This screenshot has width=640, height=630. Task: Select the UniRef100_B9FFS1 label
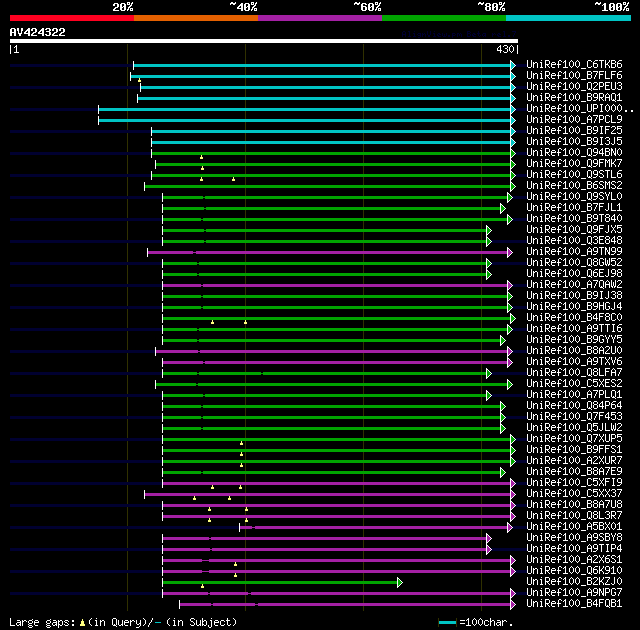[574, 450]
